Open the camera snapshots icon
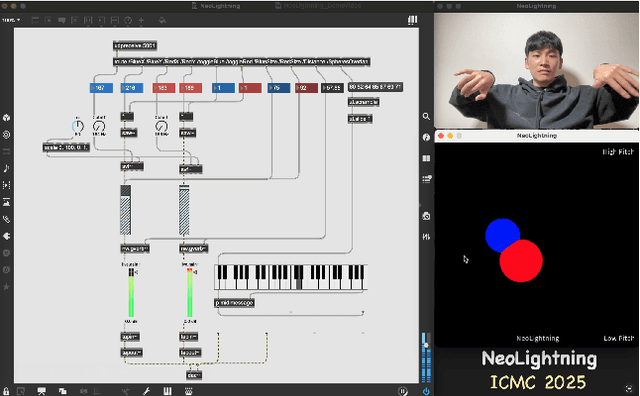This screenshot has width=640, height=396. click(x=426, y=216)
